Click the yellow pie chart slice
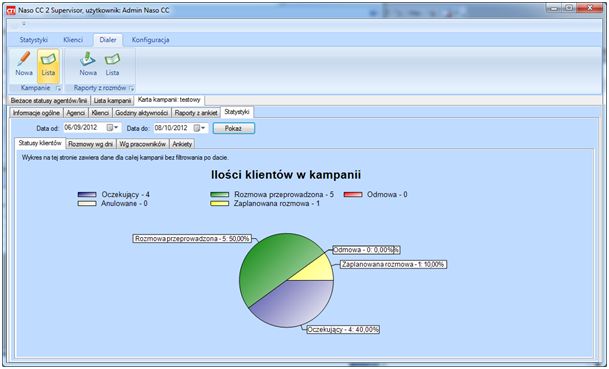 tap(318, 271)
